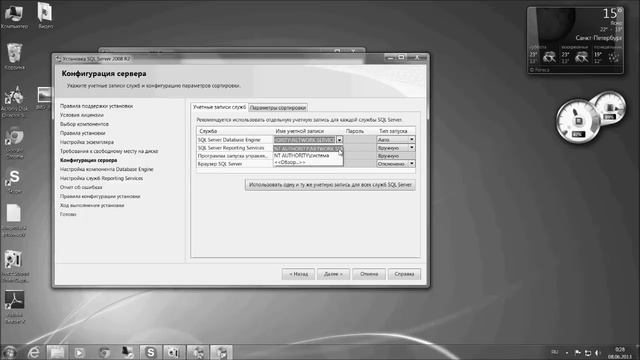Open the Корзина recycle bin icon
Image resolution: width=640 pixels, height=360 pixels.
[15, 56]
